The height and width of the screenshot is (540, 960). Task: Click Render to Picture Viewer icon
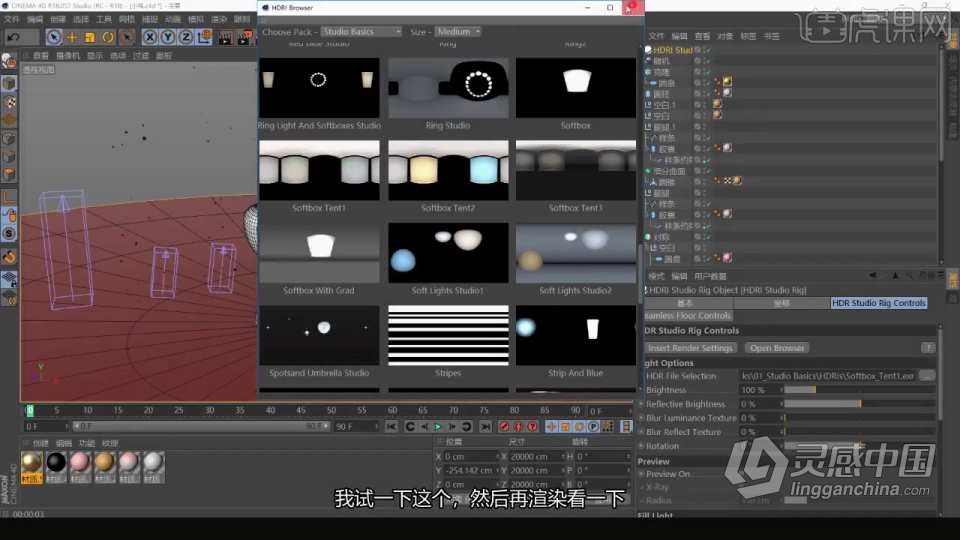pos(244,38)
